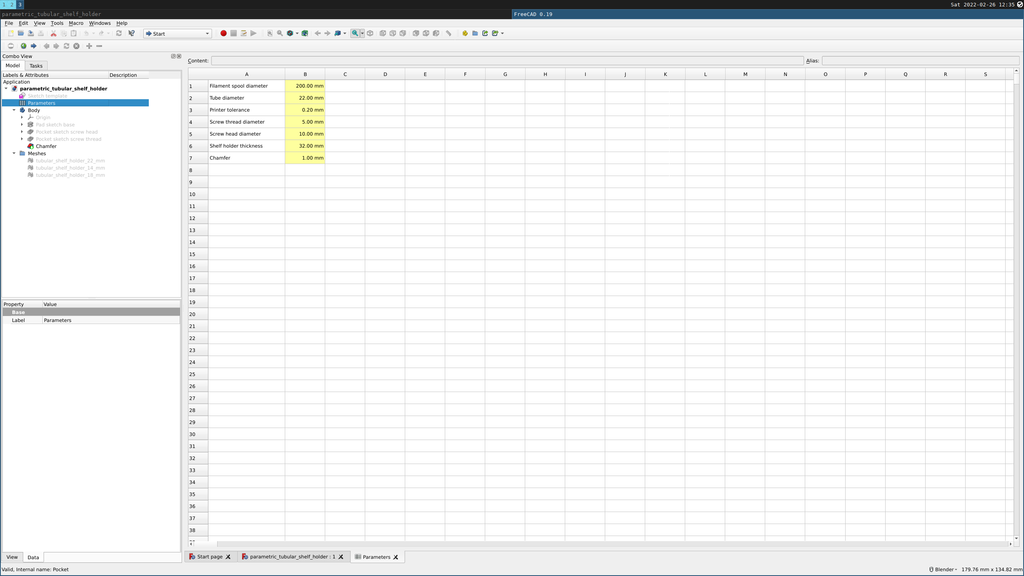Viewport: 1024px width, 576px height.
Task: Expand the Pocket sketch screw head node
Action: click(x=22, y=132)
